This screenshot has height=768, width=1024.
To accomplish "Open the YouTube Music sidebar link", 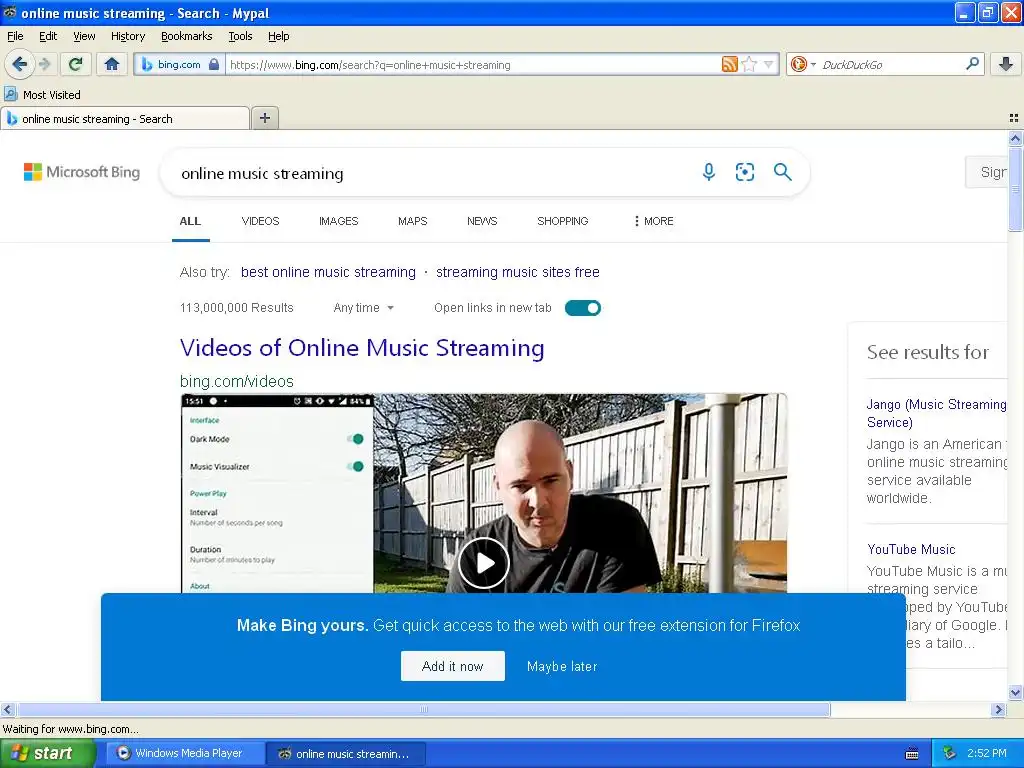I will click(x=911, y=549).
